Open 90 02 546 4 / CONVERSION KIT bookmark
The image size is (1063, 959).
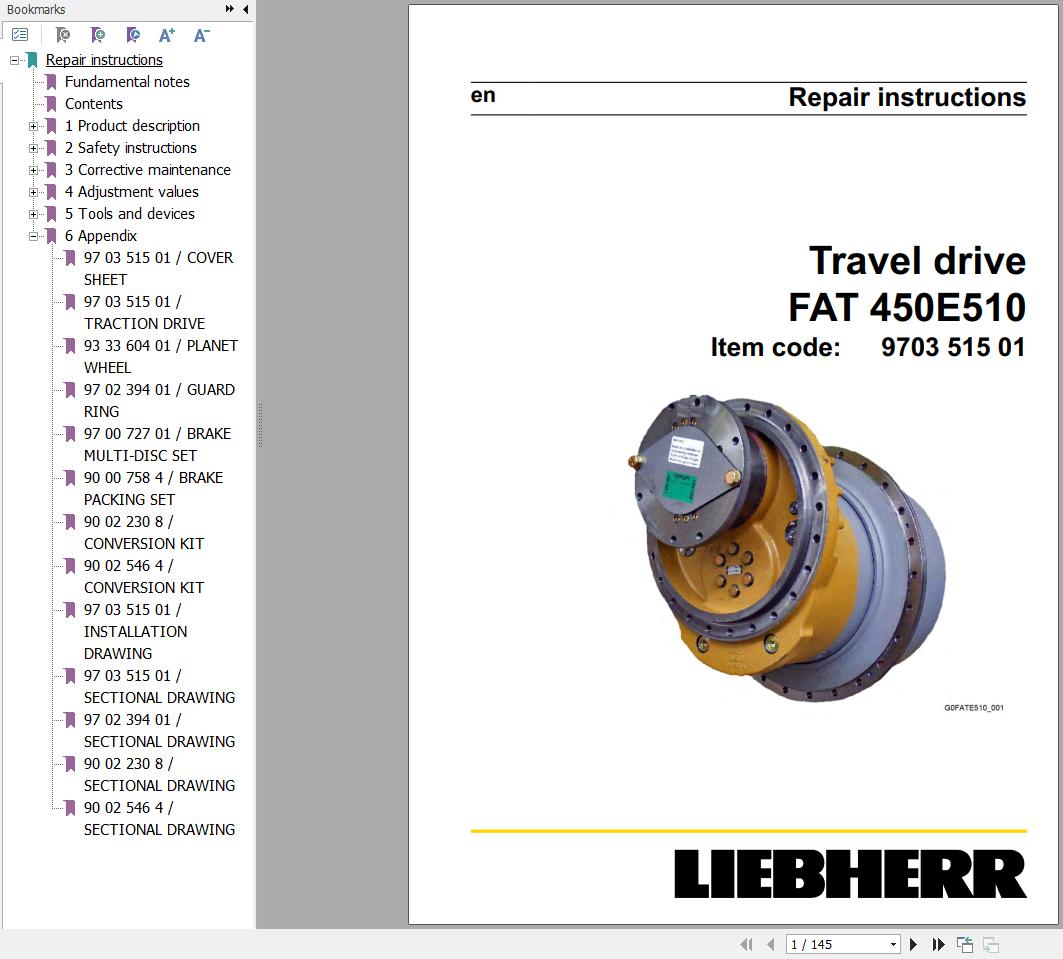click(x=144, y=577)
